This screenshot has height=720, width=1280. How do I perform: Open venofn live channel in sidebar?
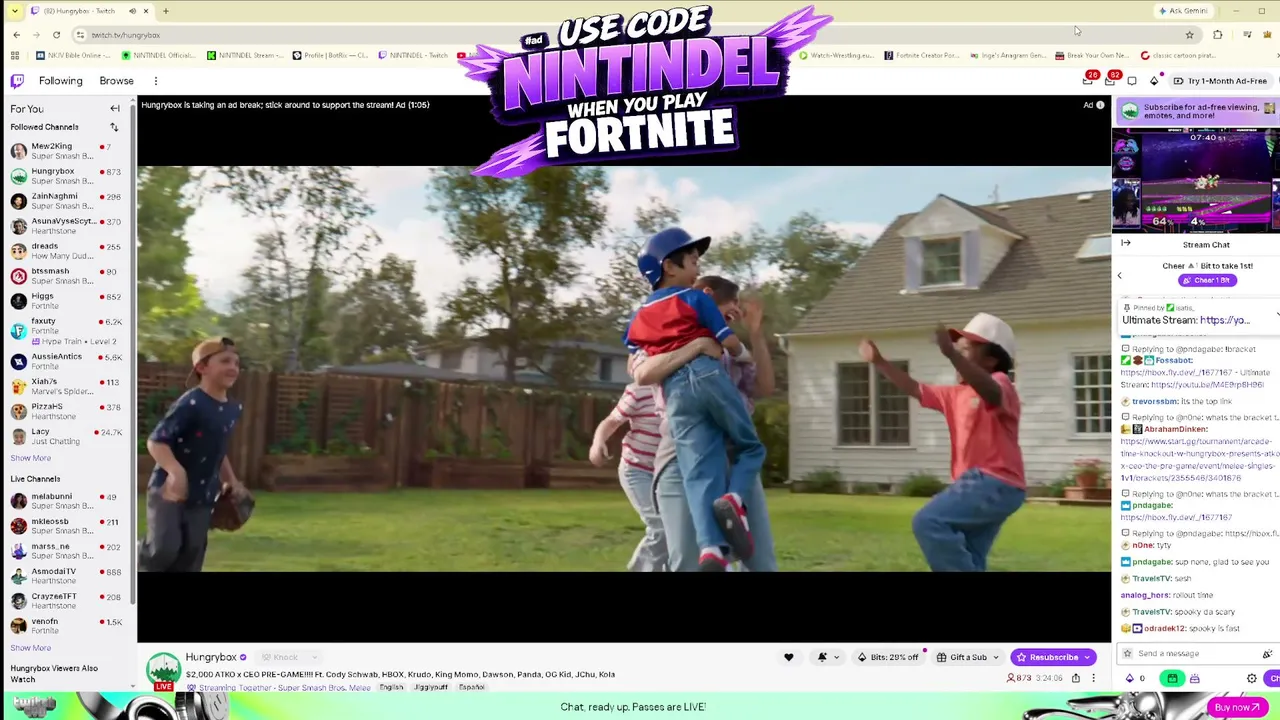[66, 626]
